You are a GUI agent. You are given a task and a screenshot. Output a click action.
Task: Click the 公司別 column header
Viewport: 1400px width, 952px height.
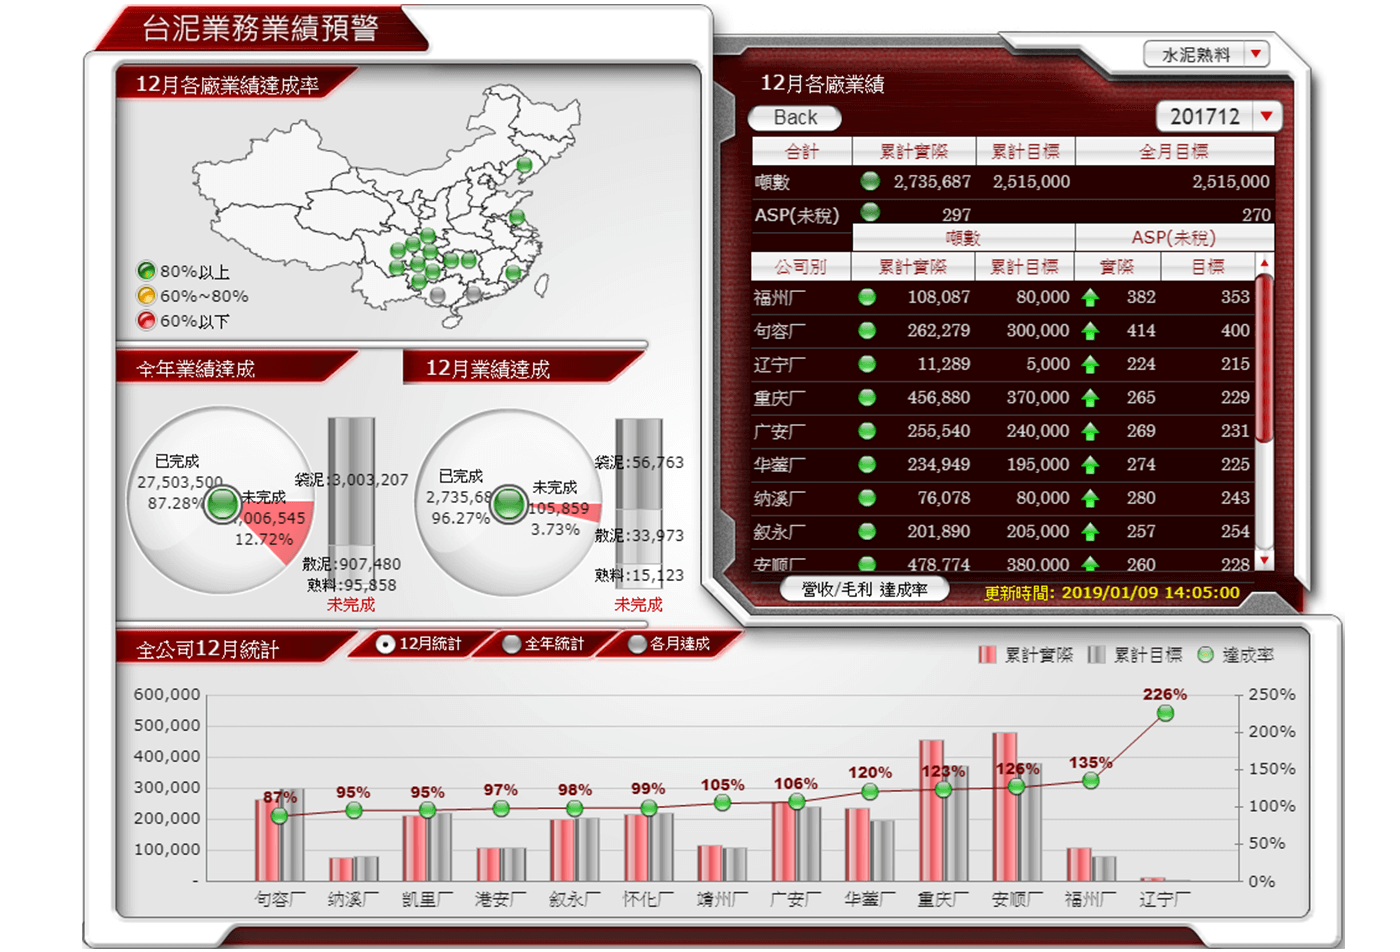800,267
